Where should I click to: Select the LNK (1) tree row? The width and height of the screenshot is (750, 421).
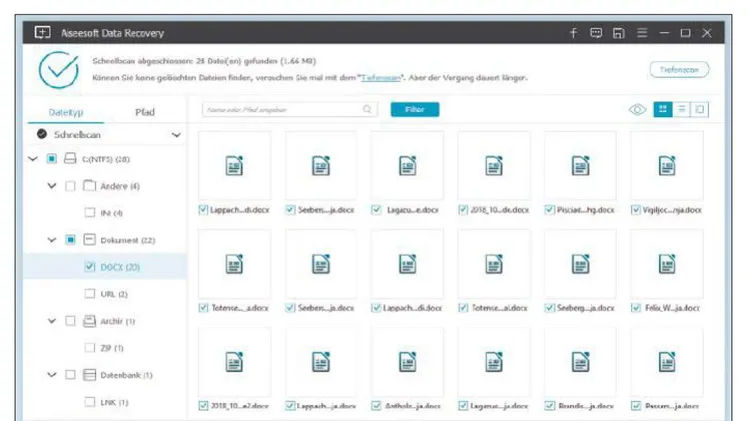click(x=105, y=401)
